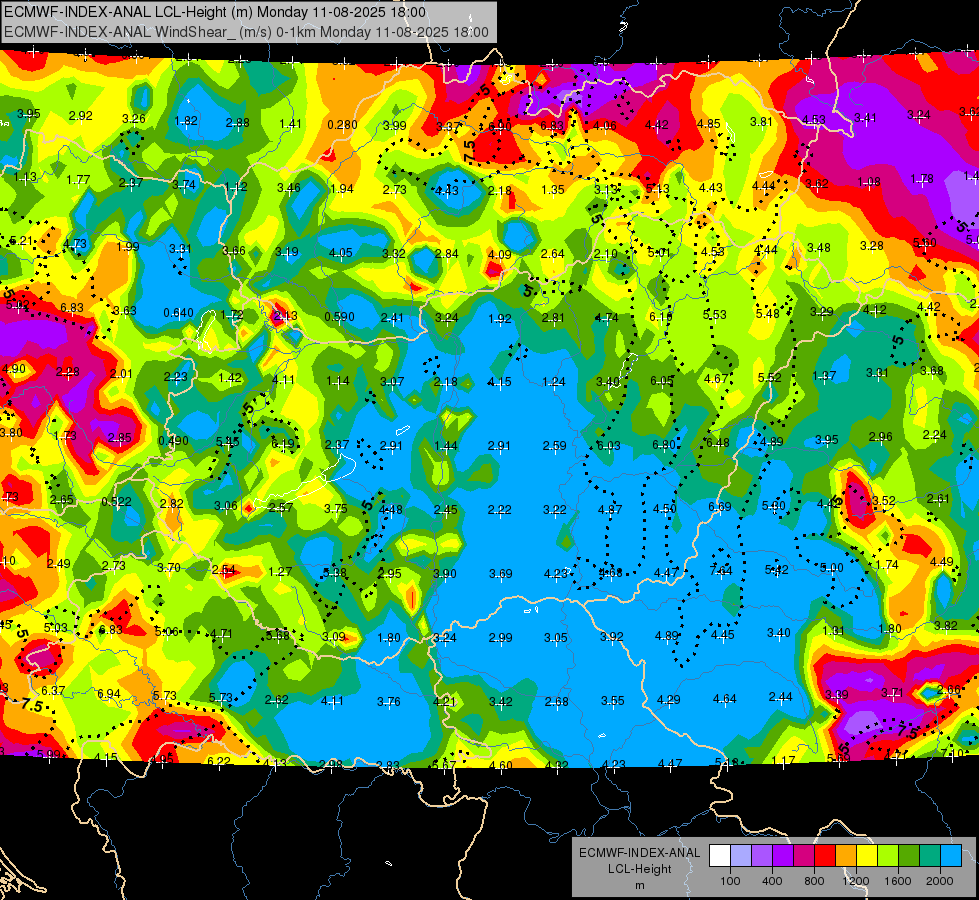The height and width of the screenshot is (900, 979).
Task: Click the wind shear value 4.64
Action: 725,699
